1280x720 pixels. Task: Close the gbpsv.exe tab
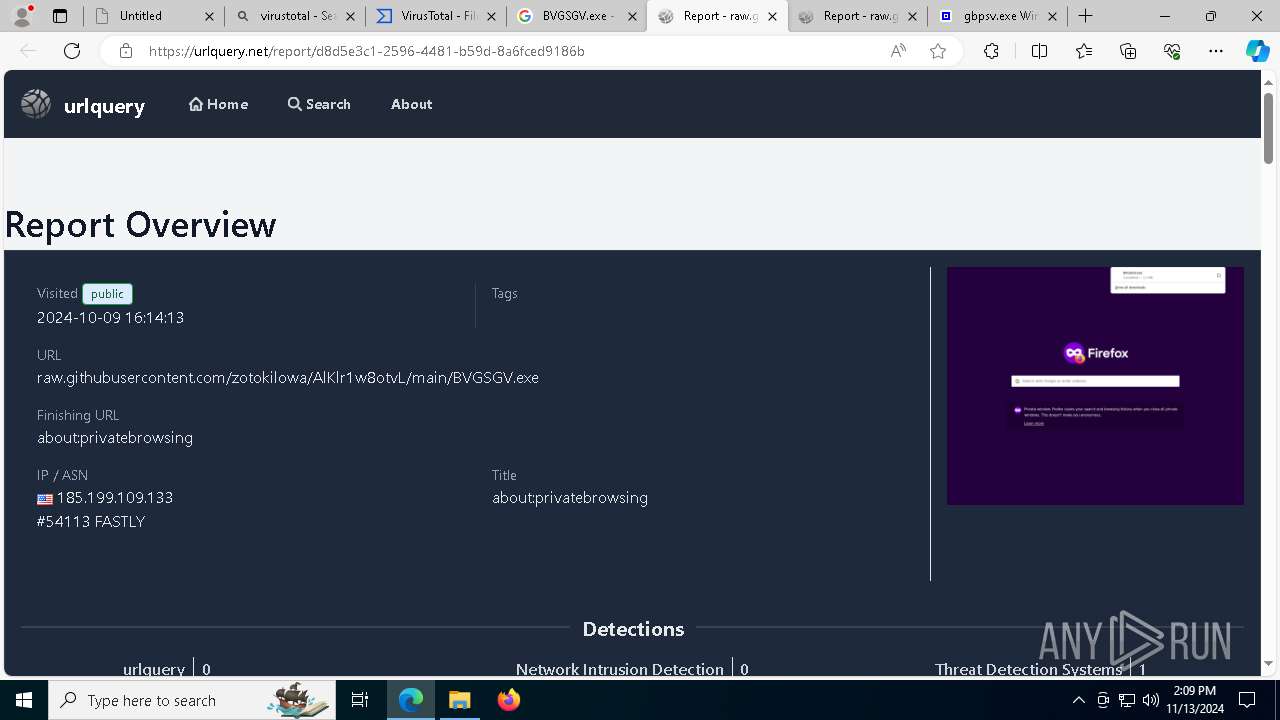tap(1052, 17)
